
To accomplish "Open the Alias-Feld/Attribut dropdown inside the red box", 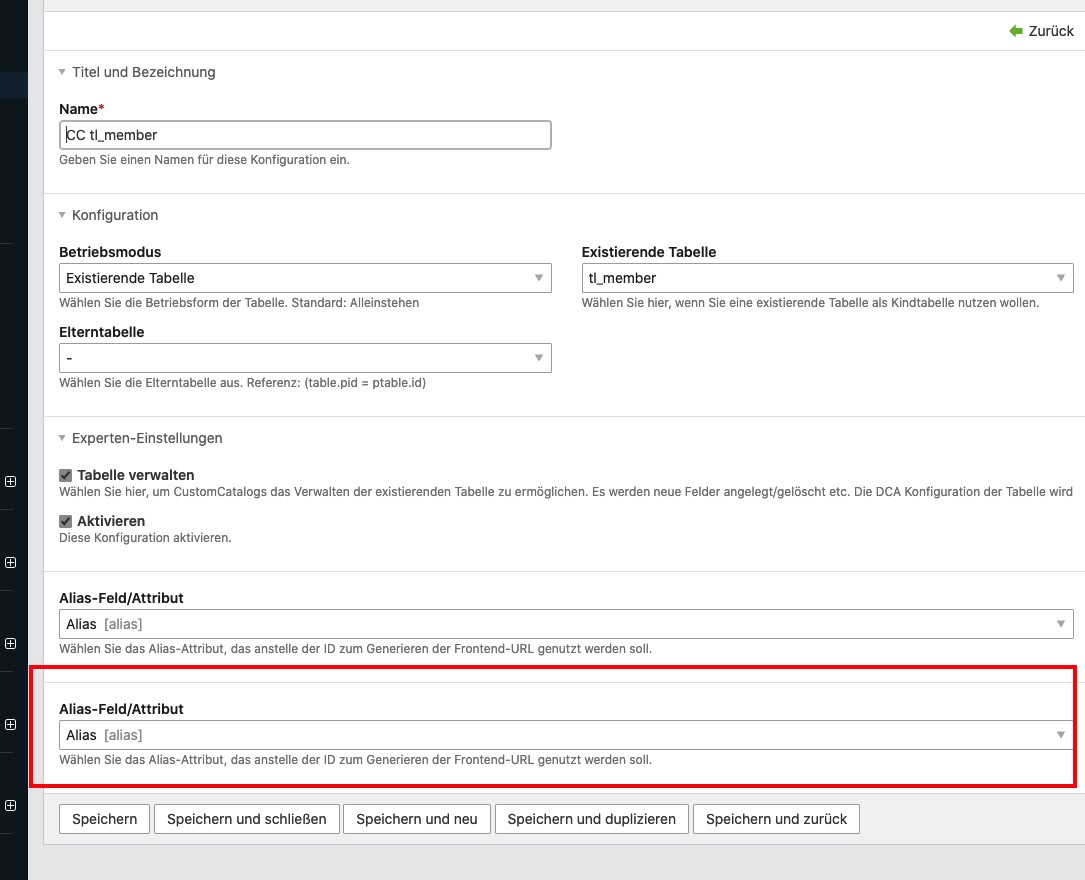I will [566, 735].
